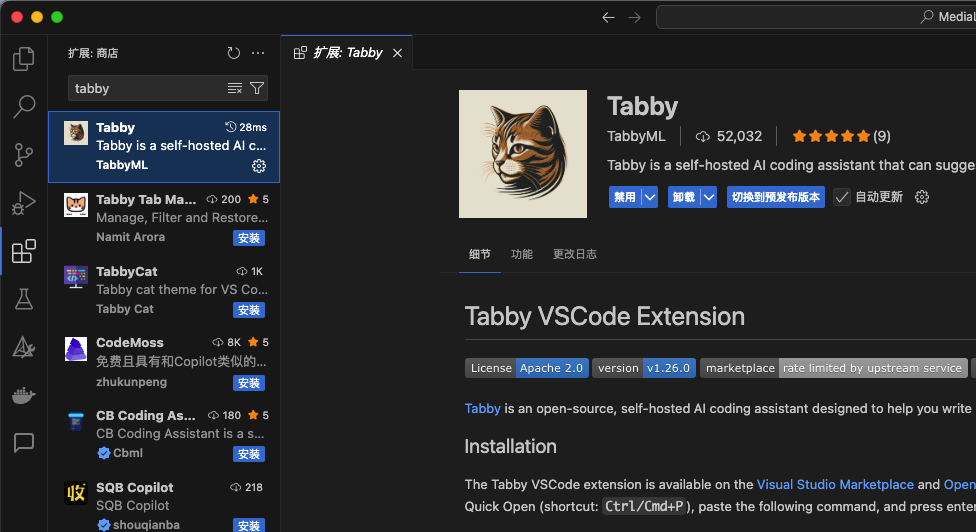Click the download count 52,032
The image size is (976, 532).
click(729, 136)
